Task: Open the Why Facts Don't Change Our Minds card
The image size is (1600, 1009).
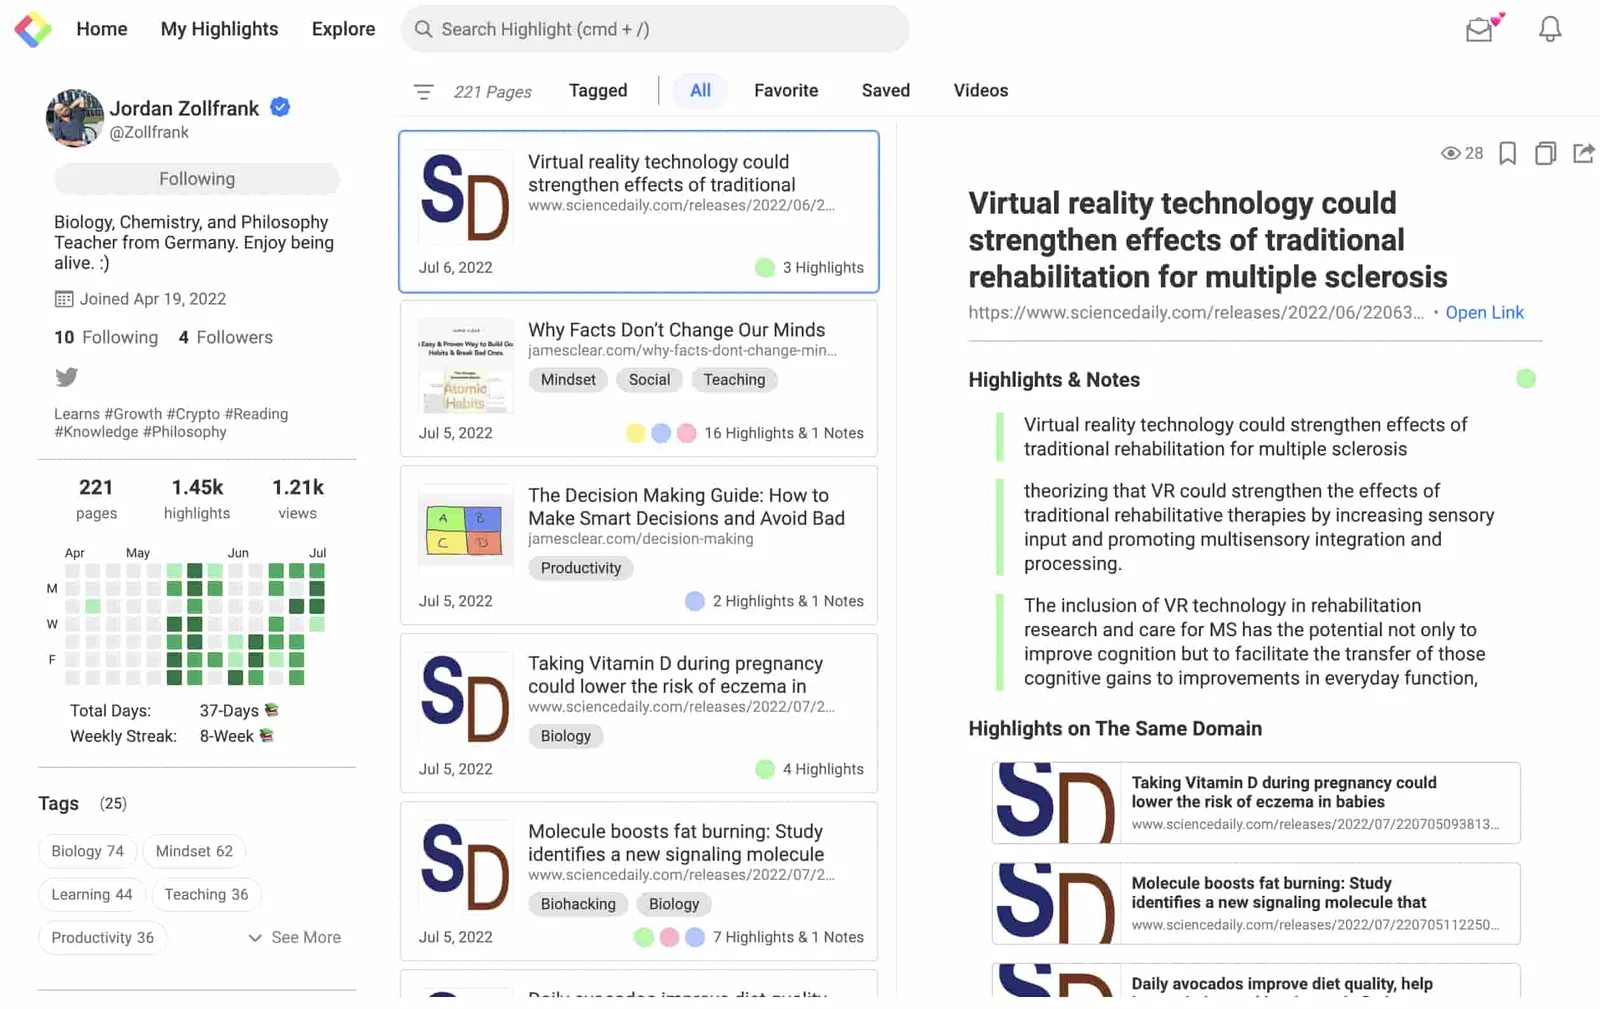Action: pyautogui.click(x=639, y=379)
